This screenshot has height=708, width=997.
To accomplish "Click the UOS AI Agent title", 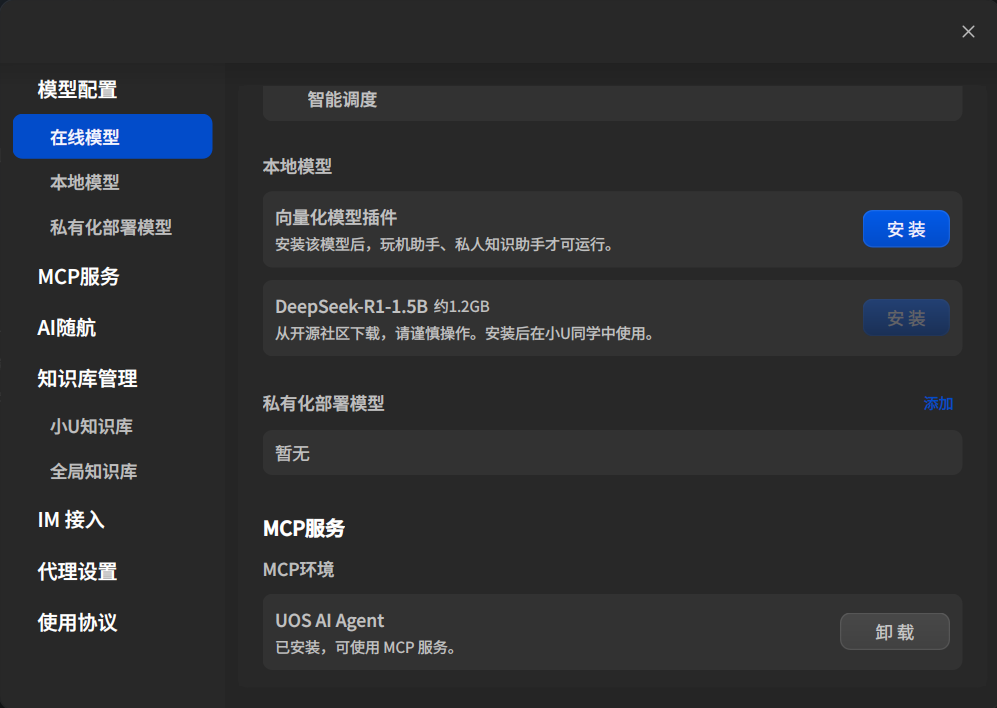I will tap(329, 621).
